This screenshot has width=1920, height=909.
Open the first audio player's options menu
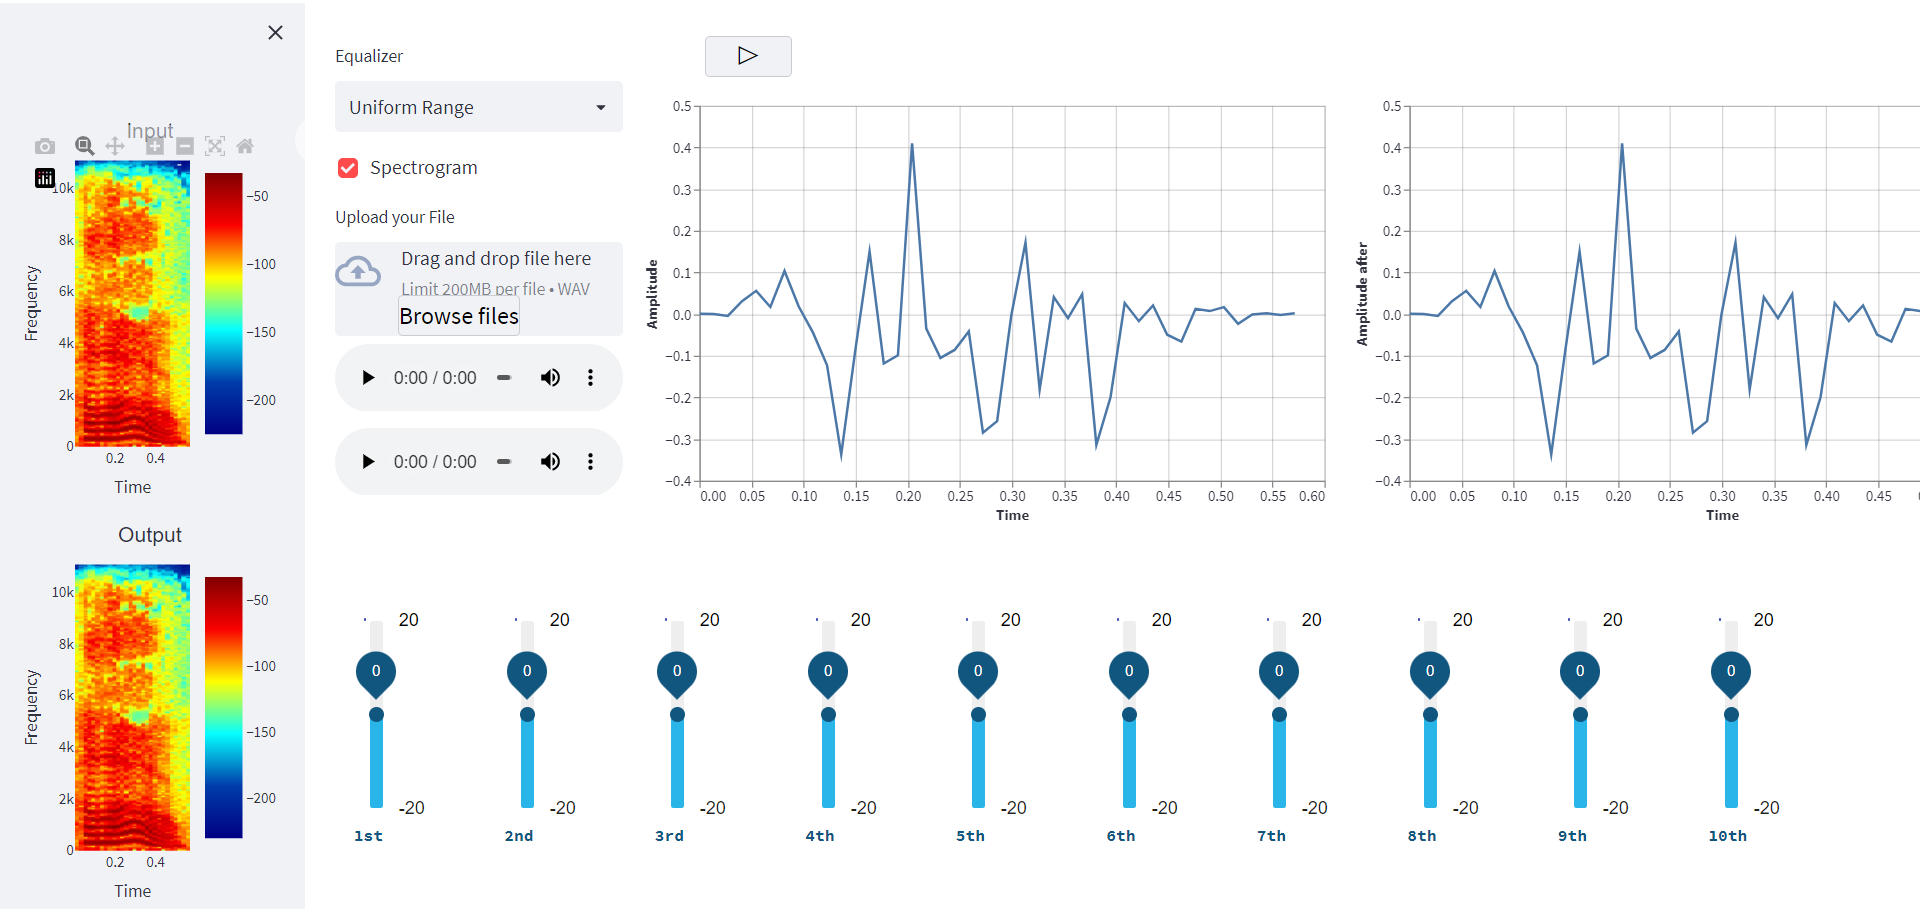591,377
